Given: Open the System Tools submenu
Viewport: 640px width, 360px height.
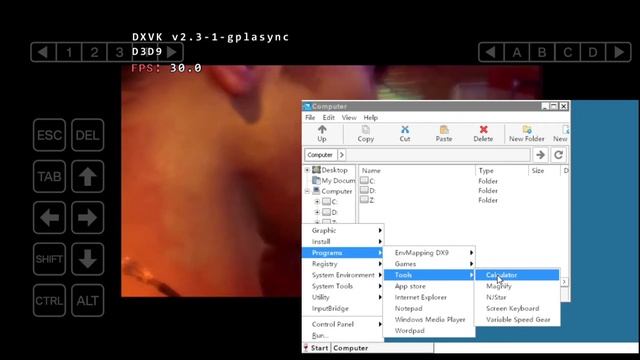Looking at the screenshot, I should pos(343,286).
